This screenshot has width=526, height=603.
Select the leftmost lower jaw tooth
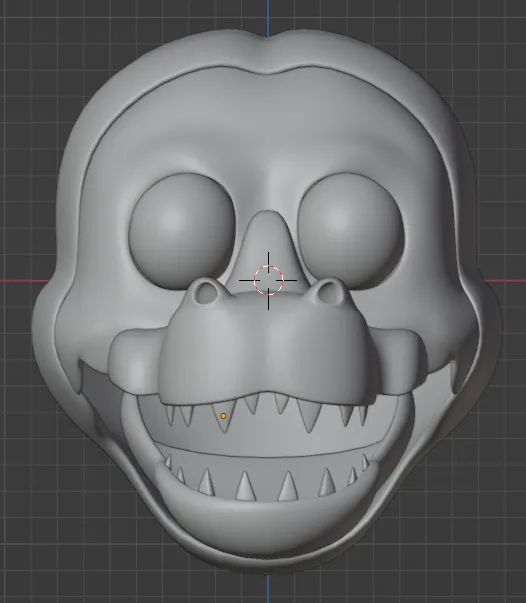click(168, 461)
